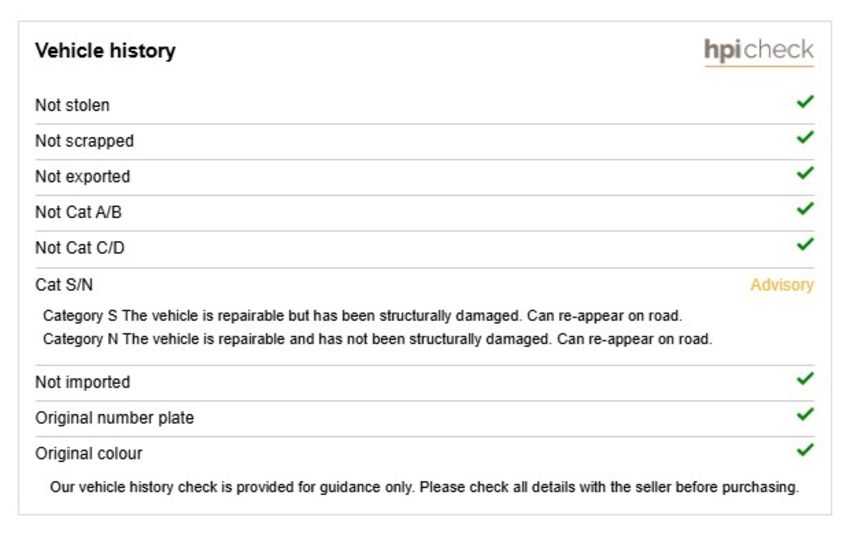Image resolution: width=850 pixels, height=536 pixels.
Task: Click the green checkmark beside Not imported
Action: (805, 378)
